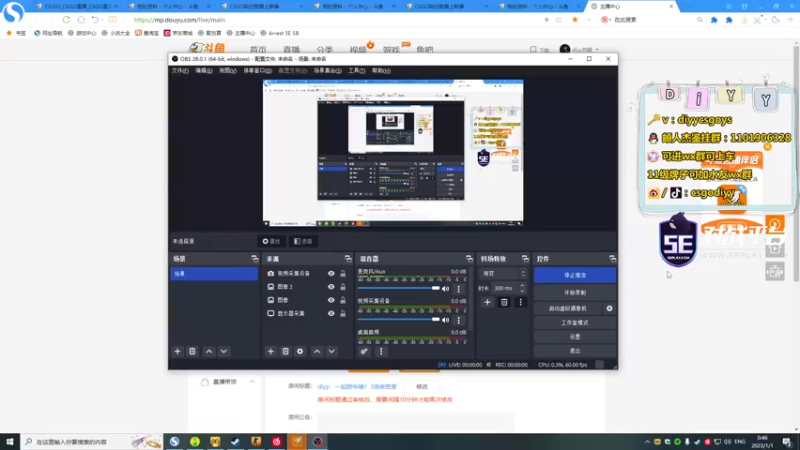The width and height of the screenshot is (800, 450).
Task: Show hidden system tray icons chevron
Action: pos(647,441)
